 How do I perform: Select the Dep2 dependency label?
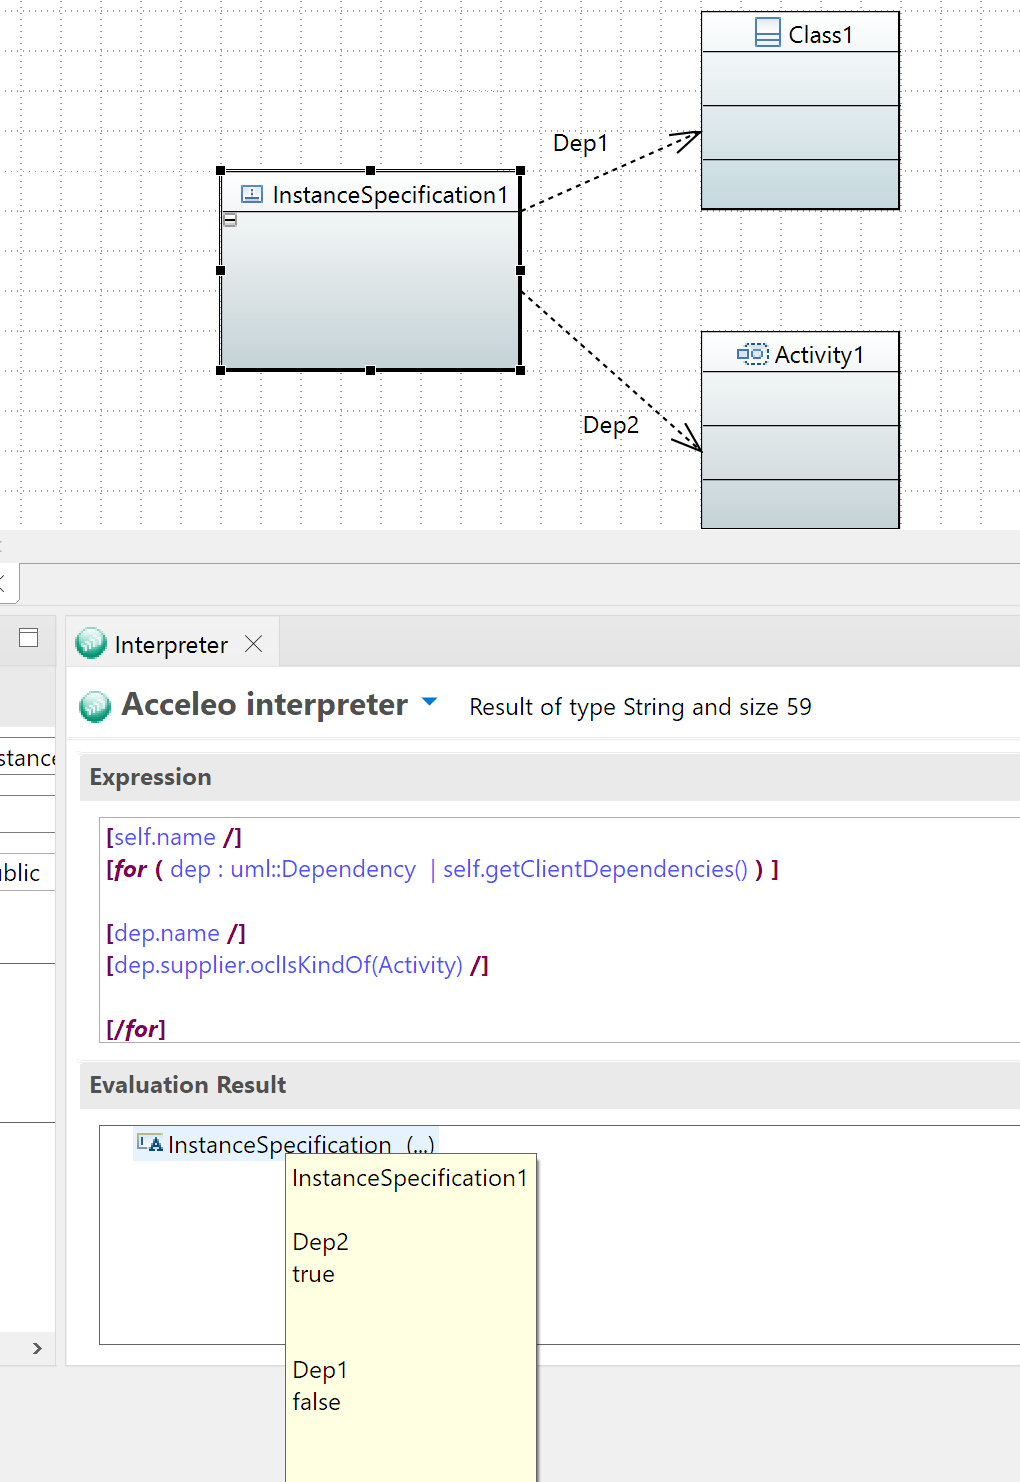coord(610,425)
